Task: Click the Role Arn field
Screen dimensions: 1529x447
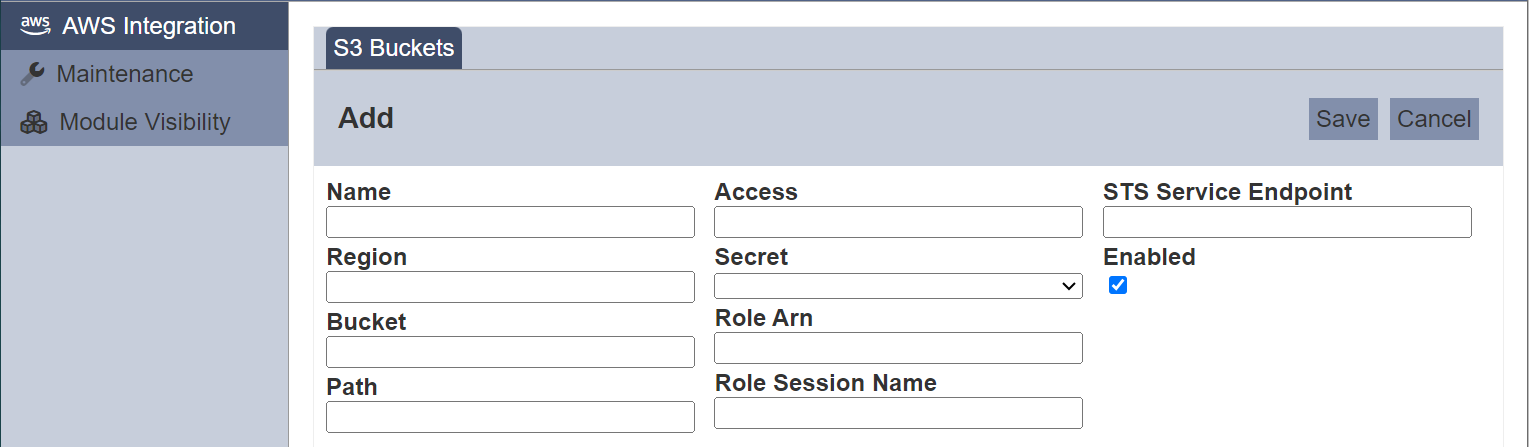Action: pos(898,348)
